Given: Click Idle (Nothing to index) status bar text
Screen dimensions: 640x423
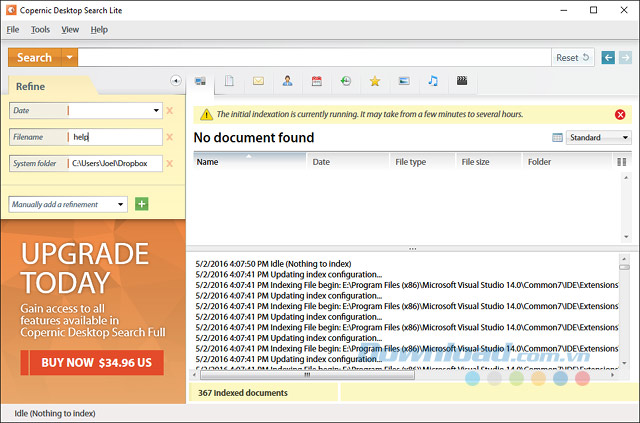Looking at the screenshot, I should 55,413.
